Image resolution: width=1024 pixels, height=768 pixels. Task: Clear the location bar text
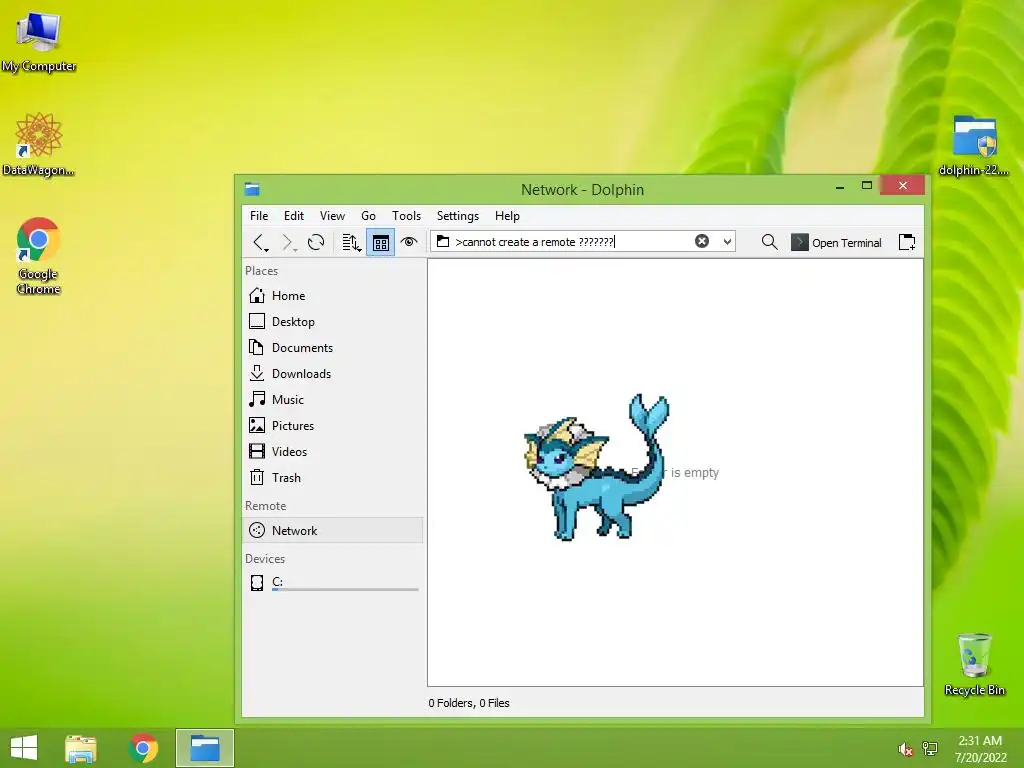tap(702, 241)
